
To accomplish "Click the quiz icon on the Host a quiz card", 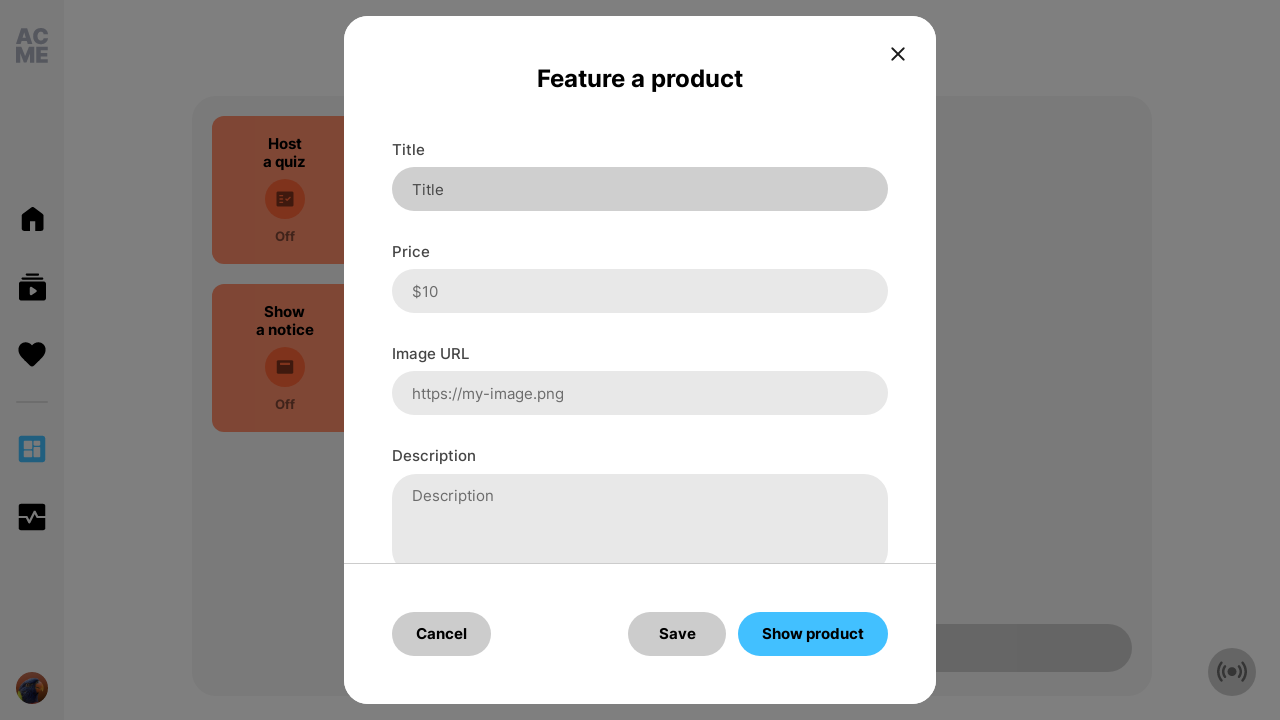I will [285, 199].
